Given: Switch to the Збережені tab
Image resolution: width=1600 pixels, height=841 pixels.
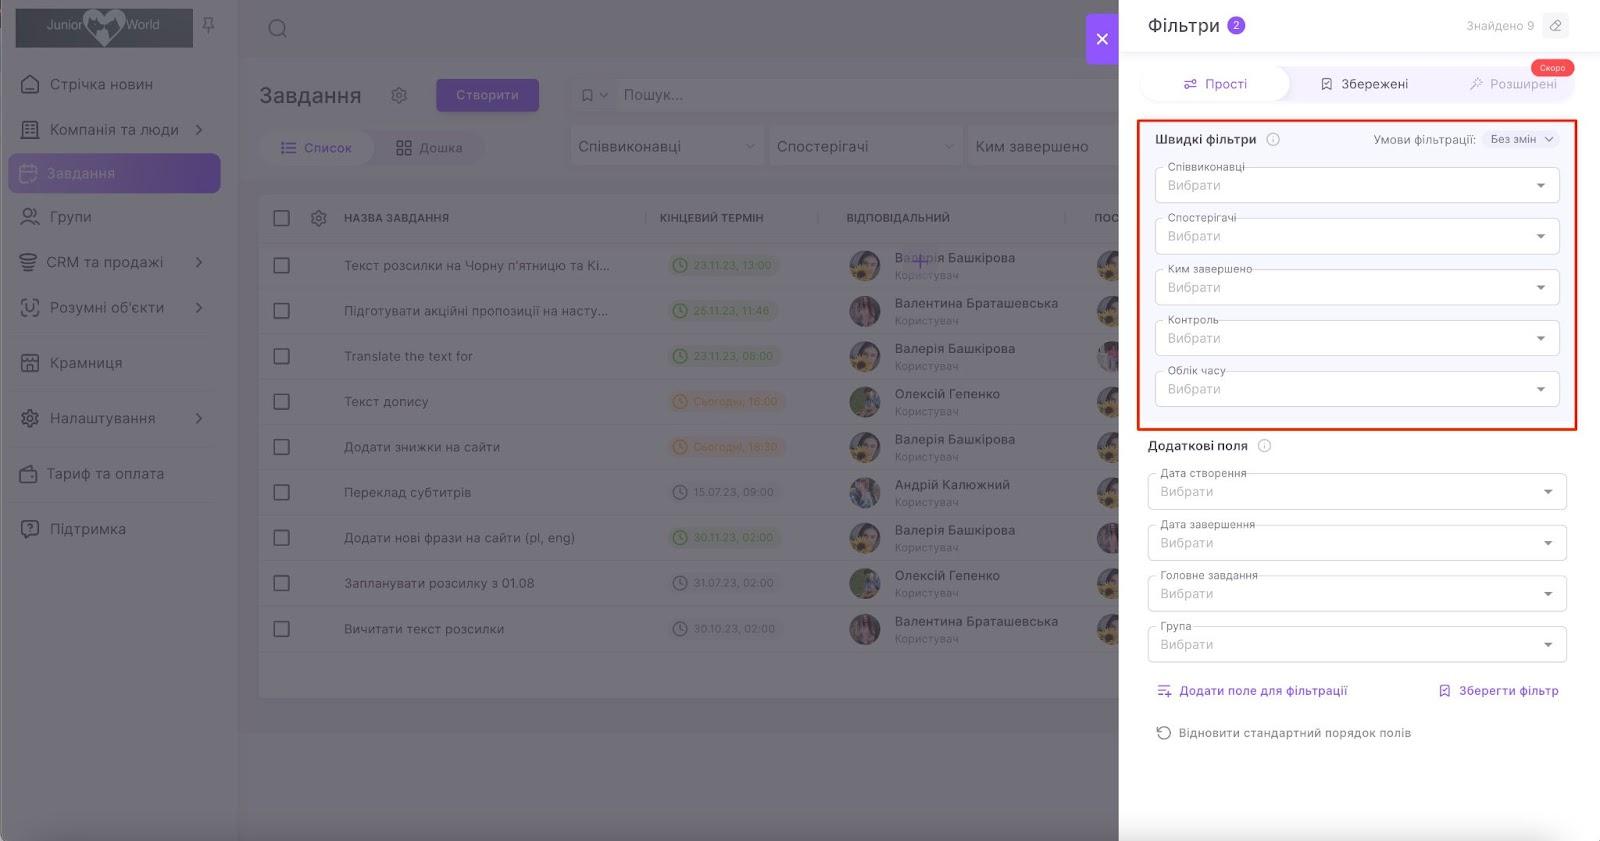Looking at the screenshot, I should 1364,84.
